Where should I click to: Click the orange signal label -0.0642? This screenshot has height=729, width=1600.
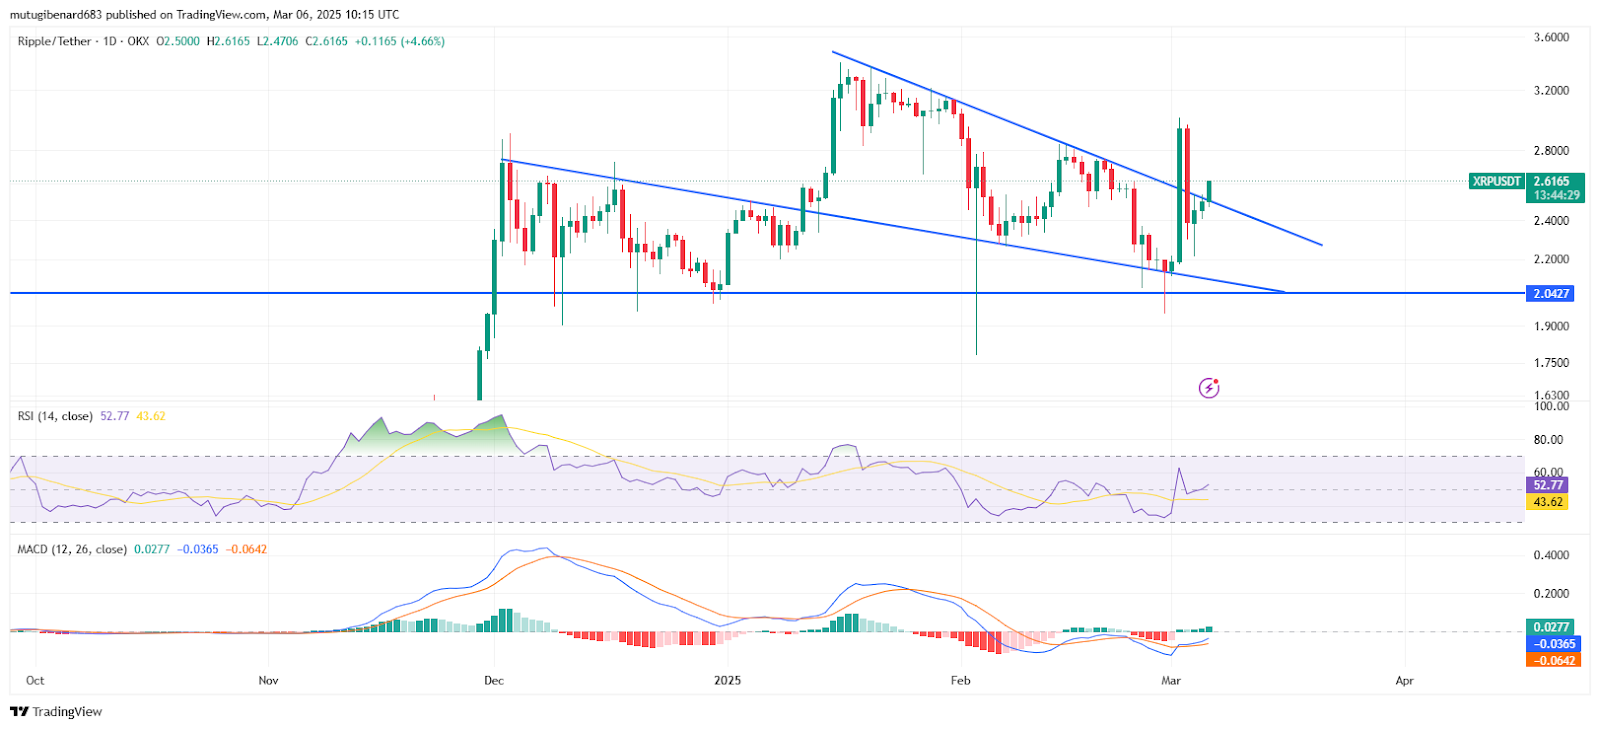click(x=1553, y=660)
